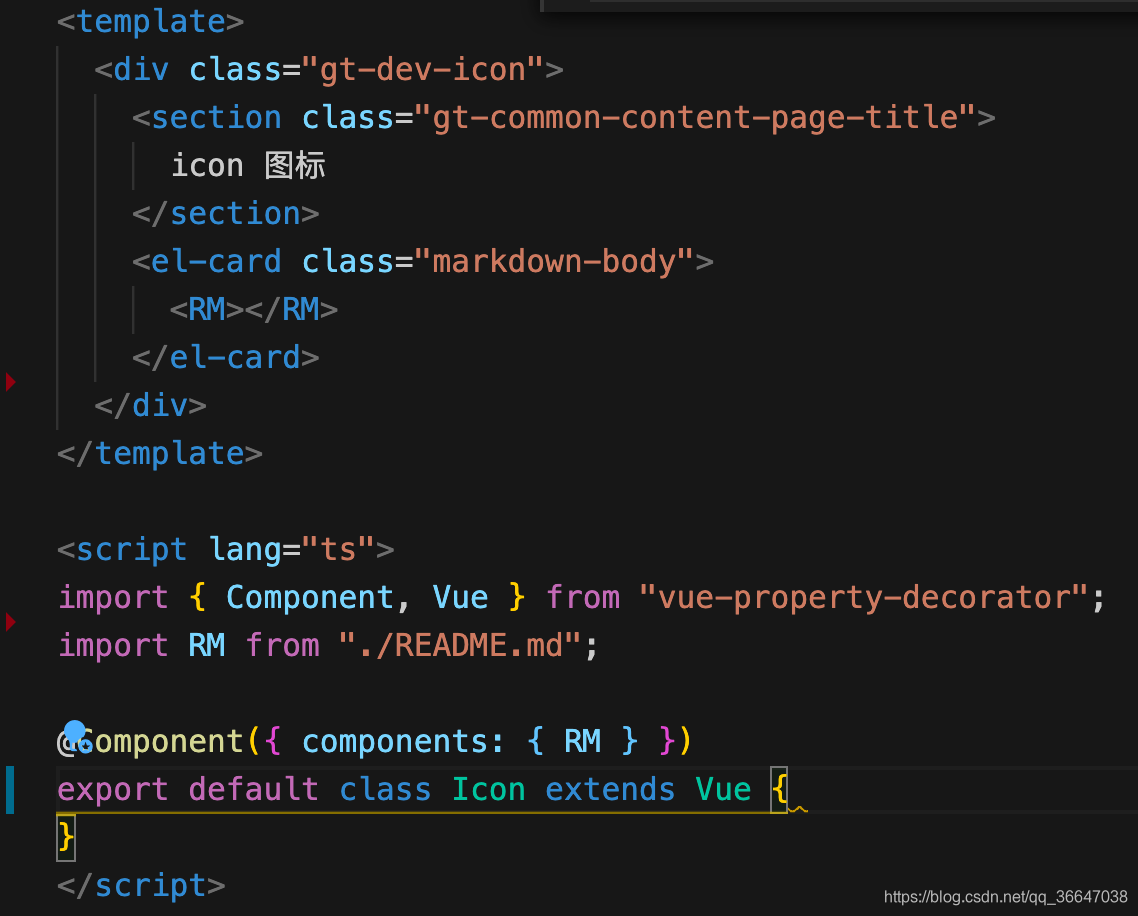Click red gutter arrow beside closing div
The image size is (1138, 916).
tap(10, 381)
